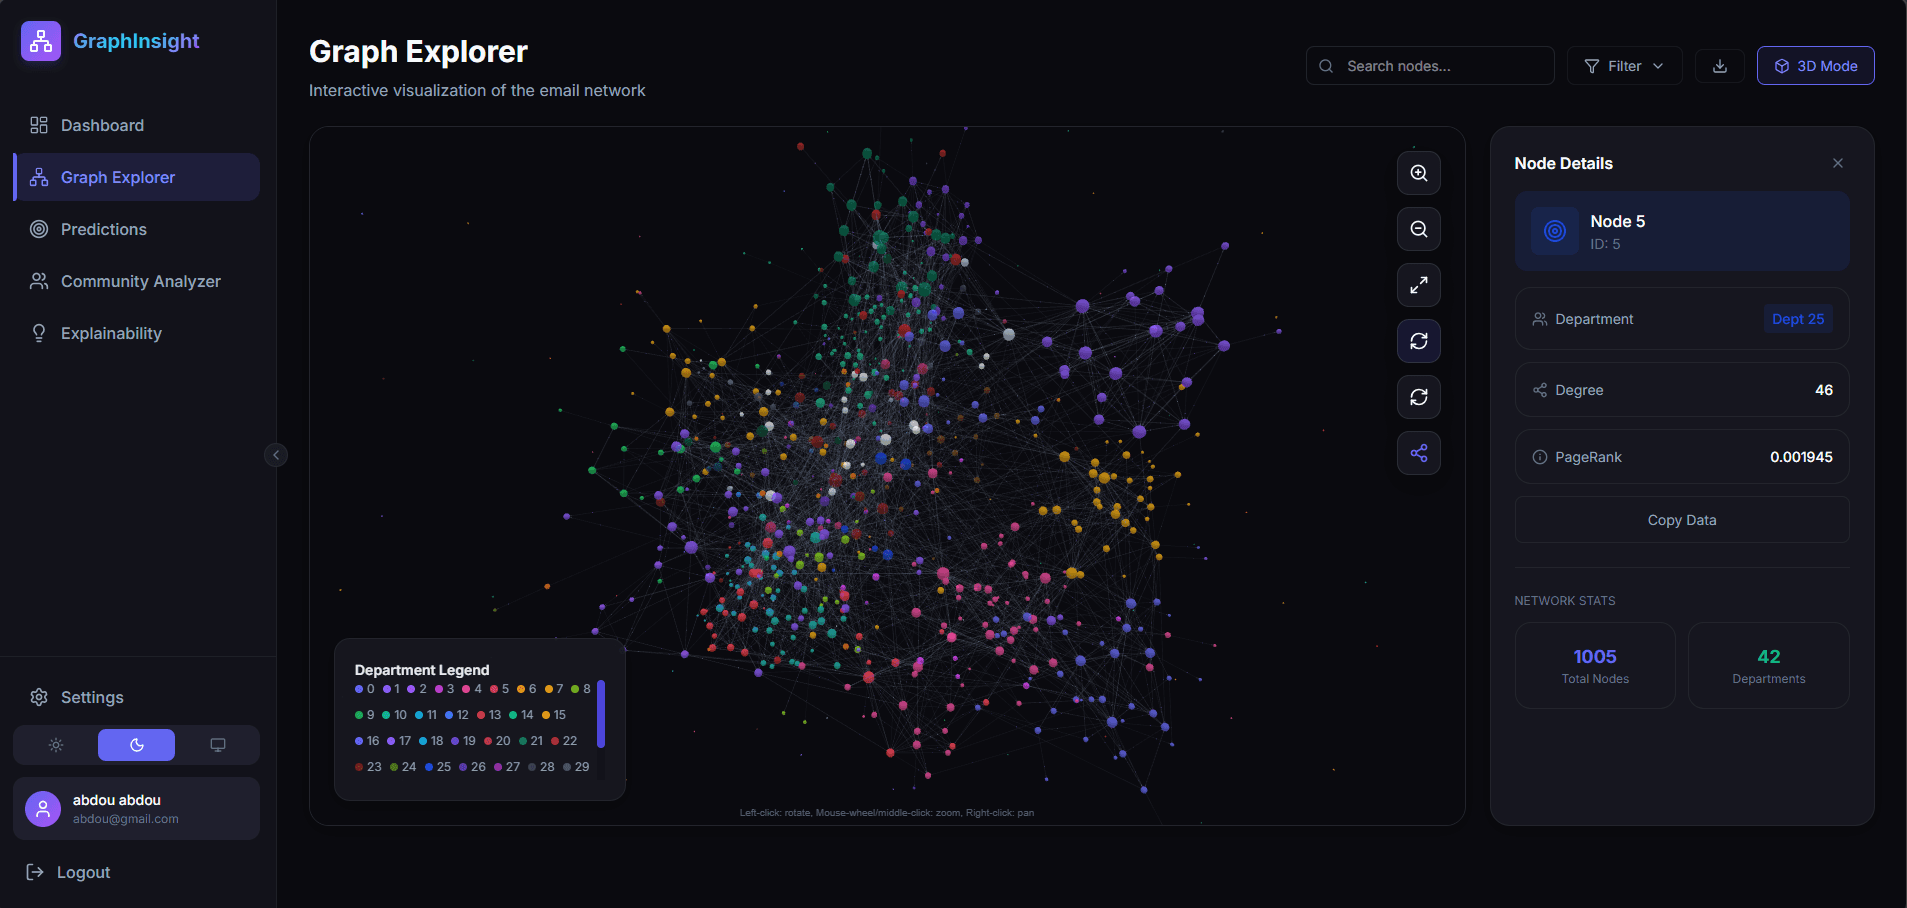Zoom in on the graph view
Screen dimensions: 1907x908
1418,173
